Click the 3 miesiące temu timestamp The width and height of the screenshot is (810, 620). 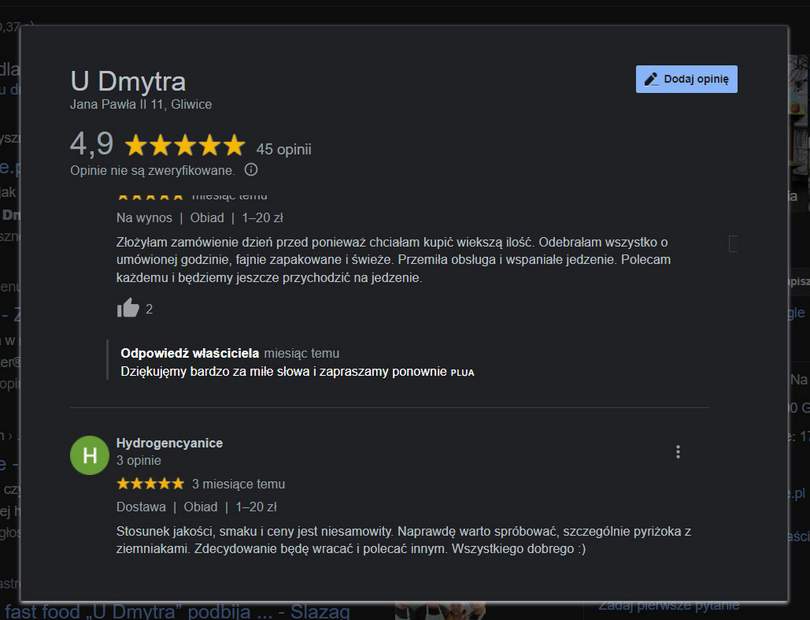pos(239,484)
